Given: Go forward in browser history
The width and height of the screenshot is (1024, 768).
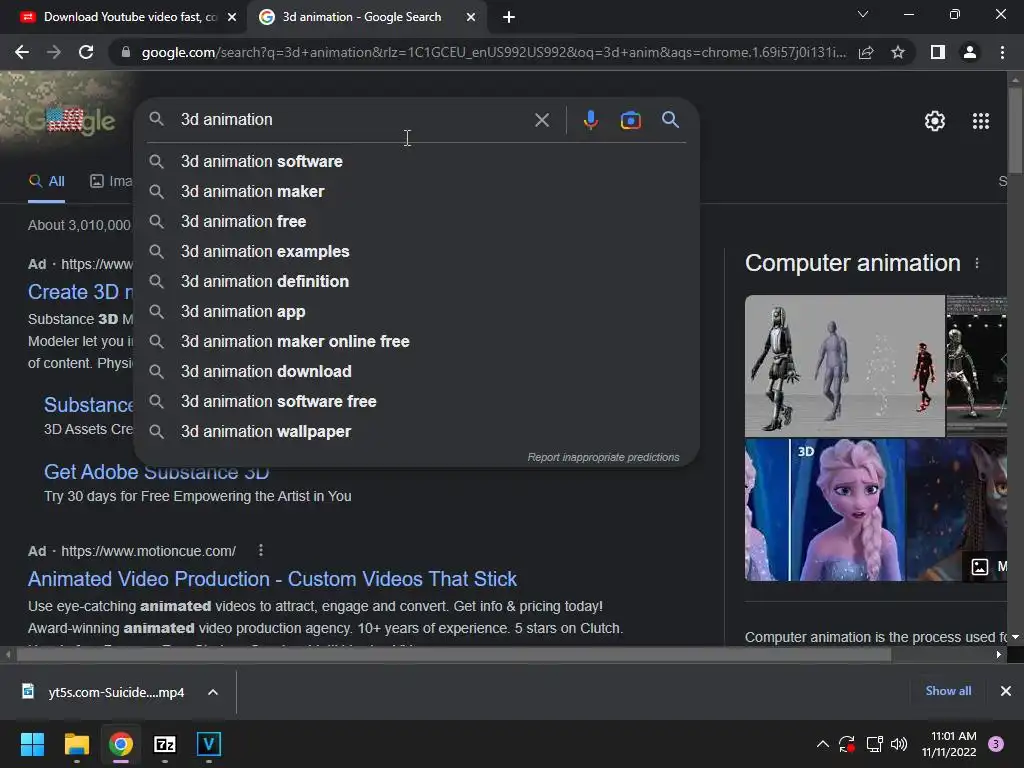Looking at the screenshot, I should (54, 52).
